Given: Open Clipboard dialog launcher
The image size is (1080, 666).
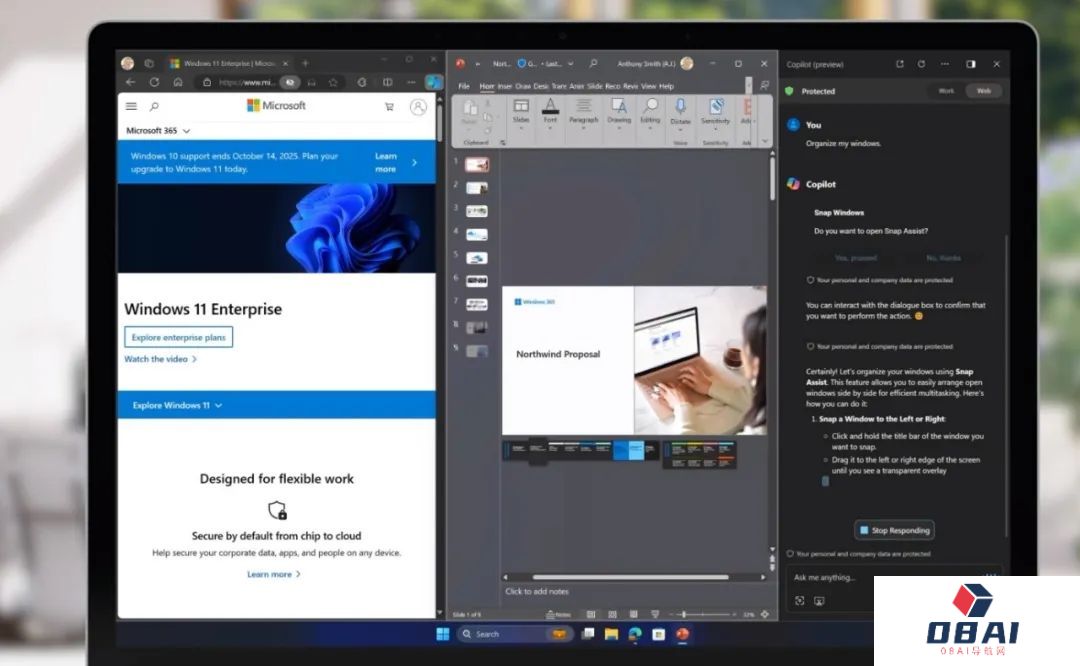Looking at the screenshot, I should pyautogui.click(x=503, y=143).
